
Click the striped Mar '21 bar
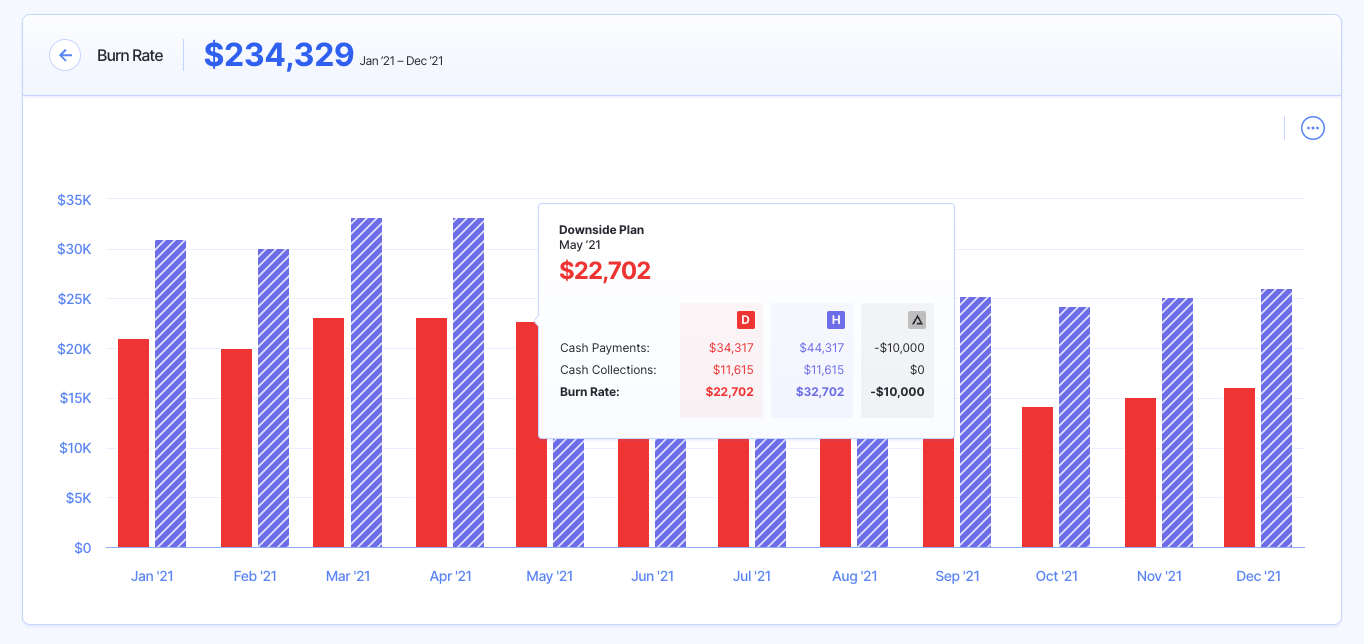366,382
